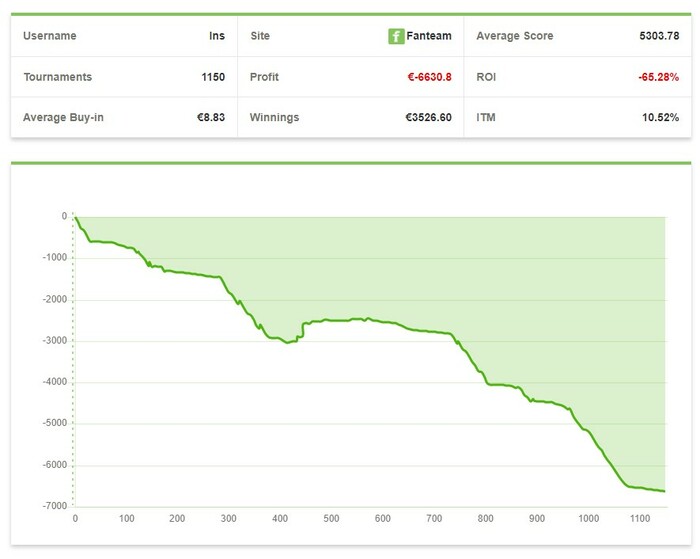Select the Average Score label

(514, 36)
